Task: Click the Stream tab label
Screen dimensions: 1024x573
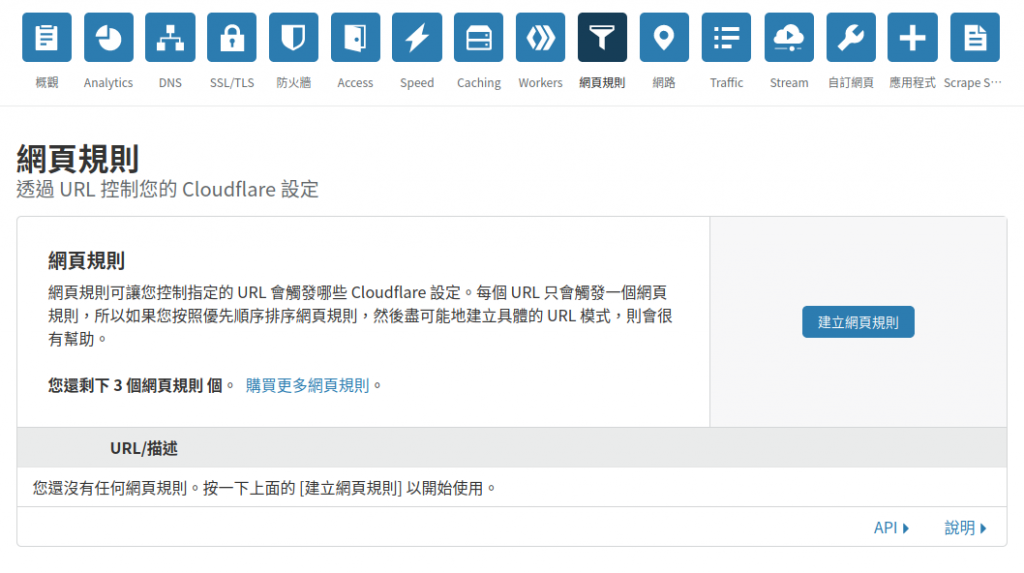Action: (x=789, y=83)
